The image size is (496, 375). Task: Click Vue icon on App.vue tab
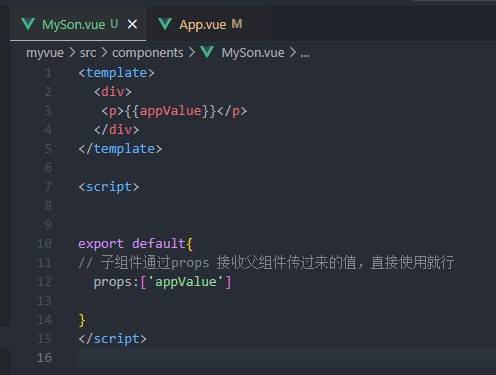point(165,24)
